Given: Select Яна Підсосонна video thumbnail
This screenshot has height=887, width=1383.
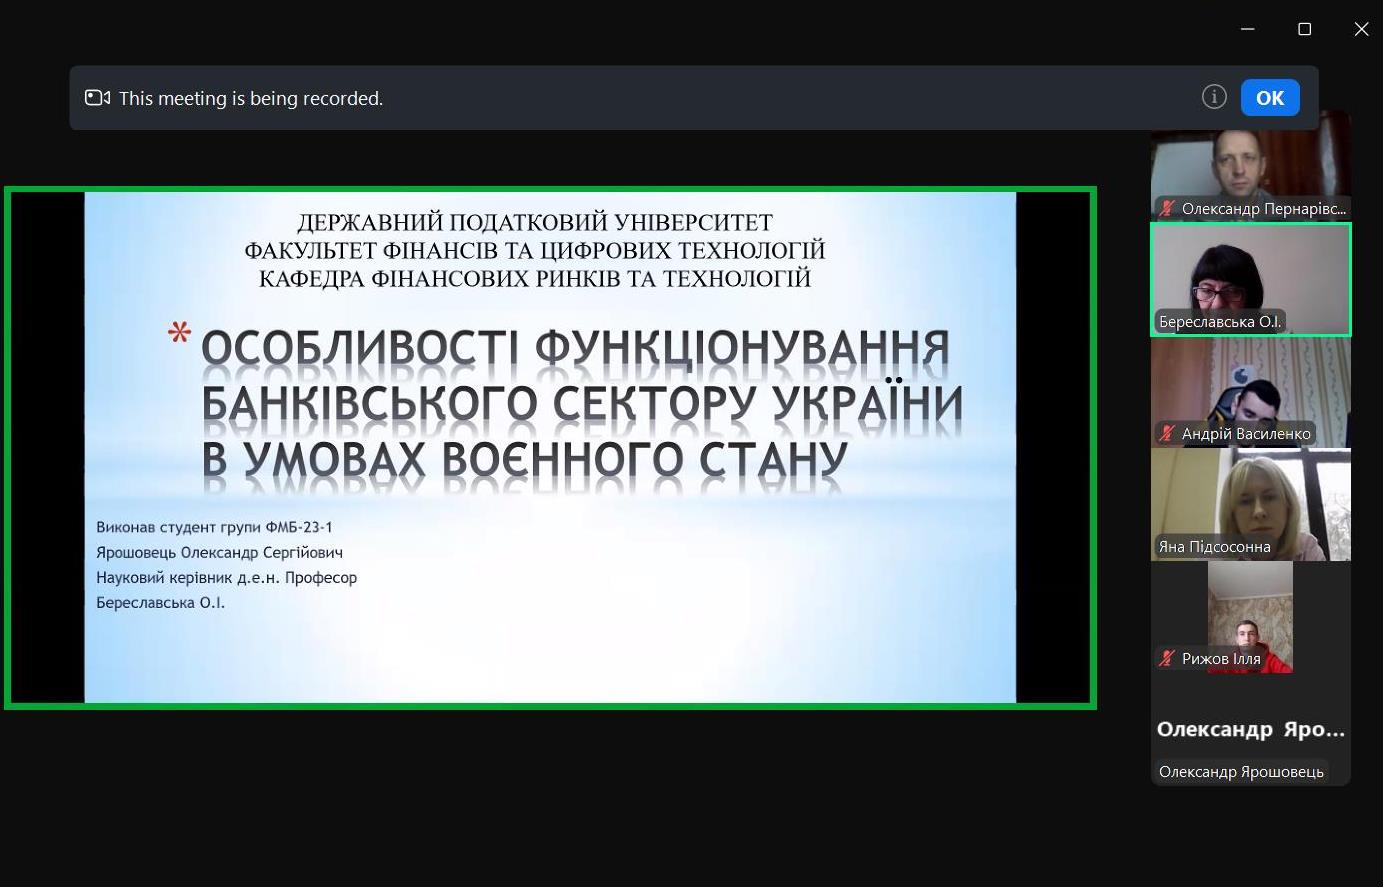Looking at the screenshot, I should pos(1251,505).
